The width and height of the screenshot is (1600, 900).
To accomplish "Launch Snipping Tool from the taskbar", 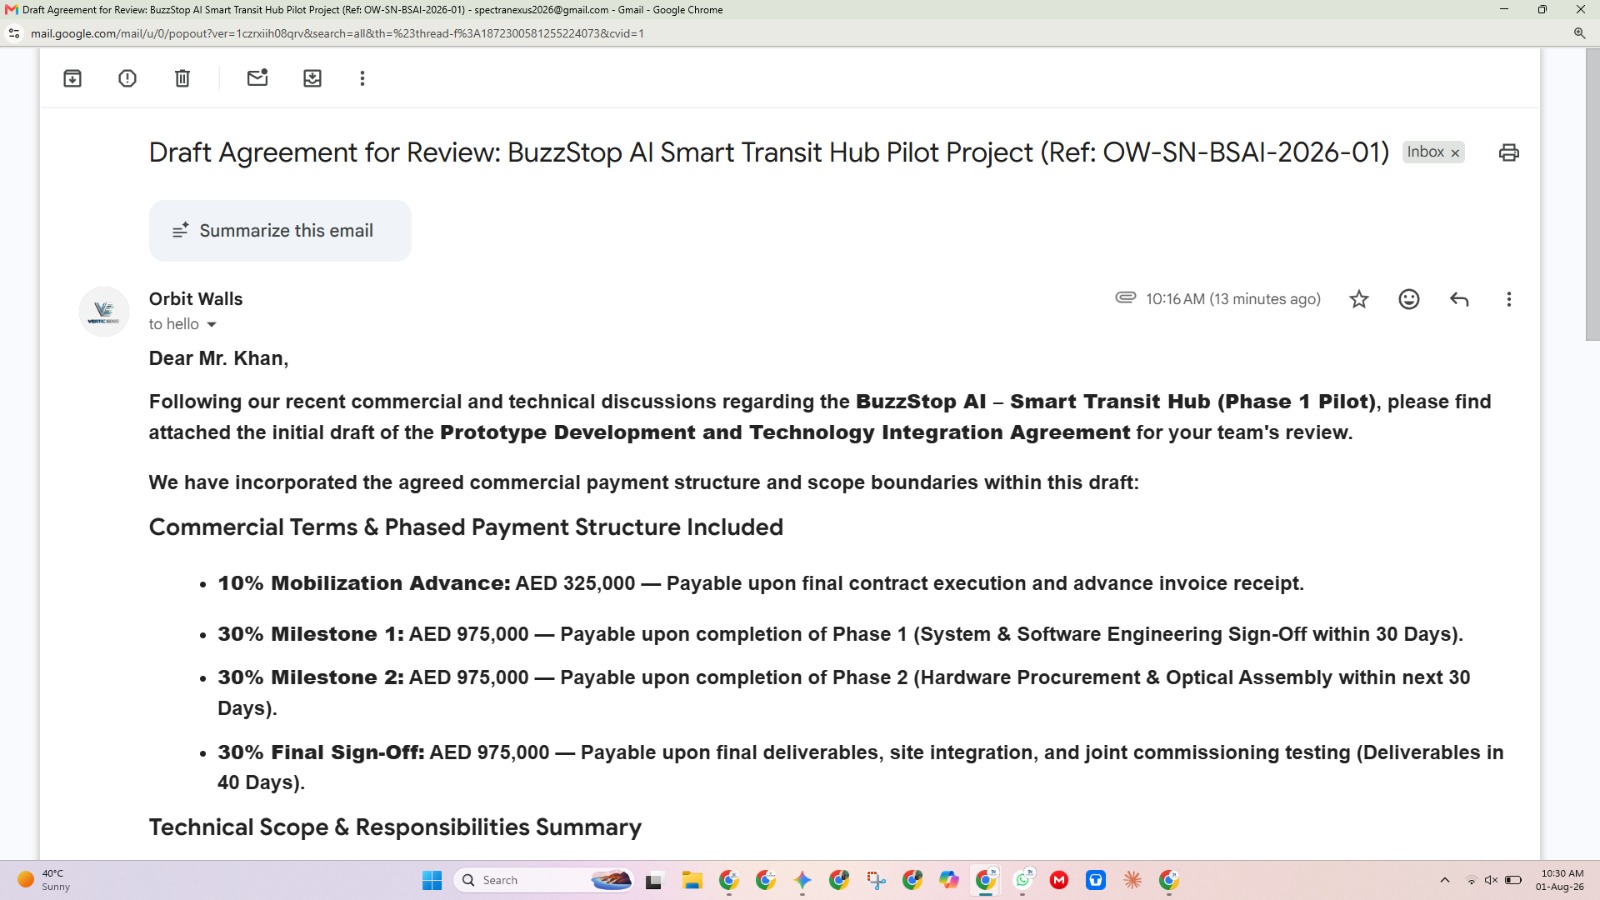I will pos(876,880).
